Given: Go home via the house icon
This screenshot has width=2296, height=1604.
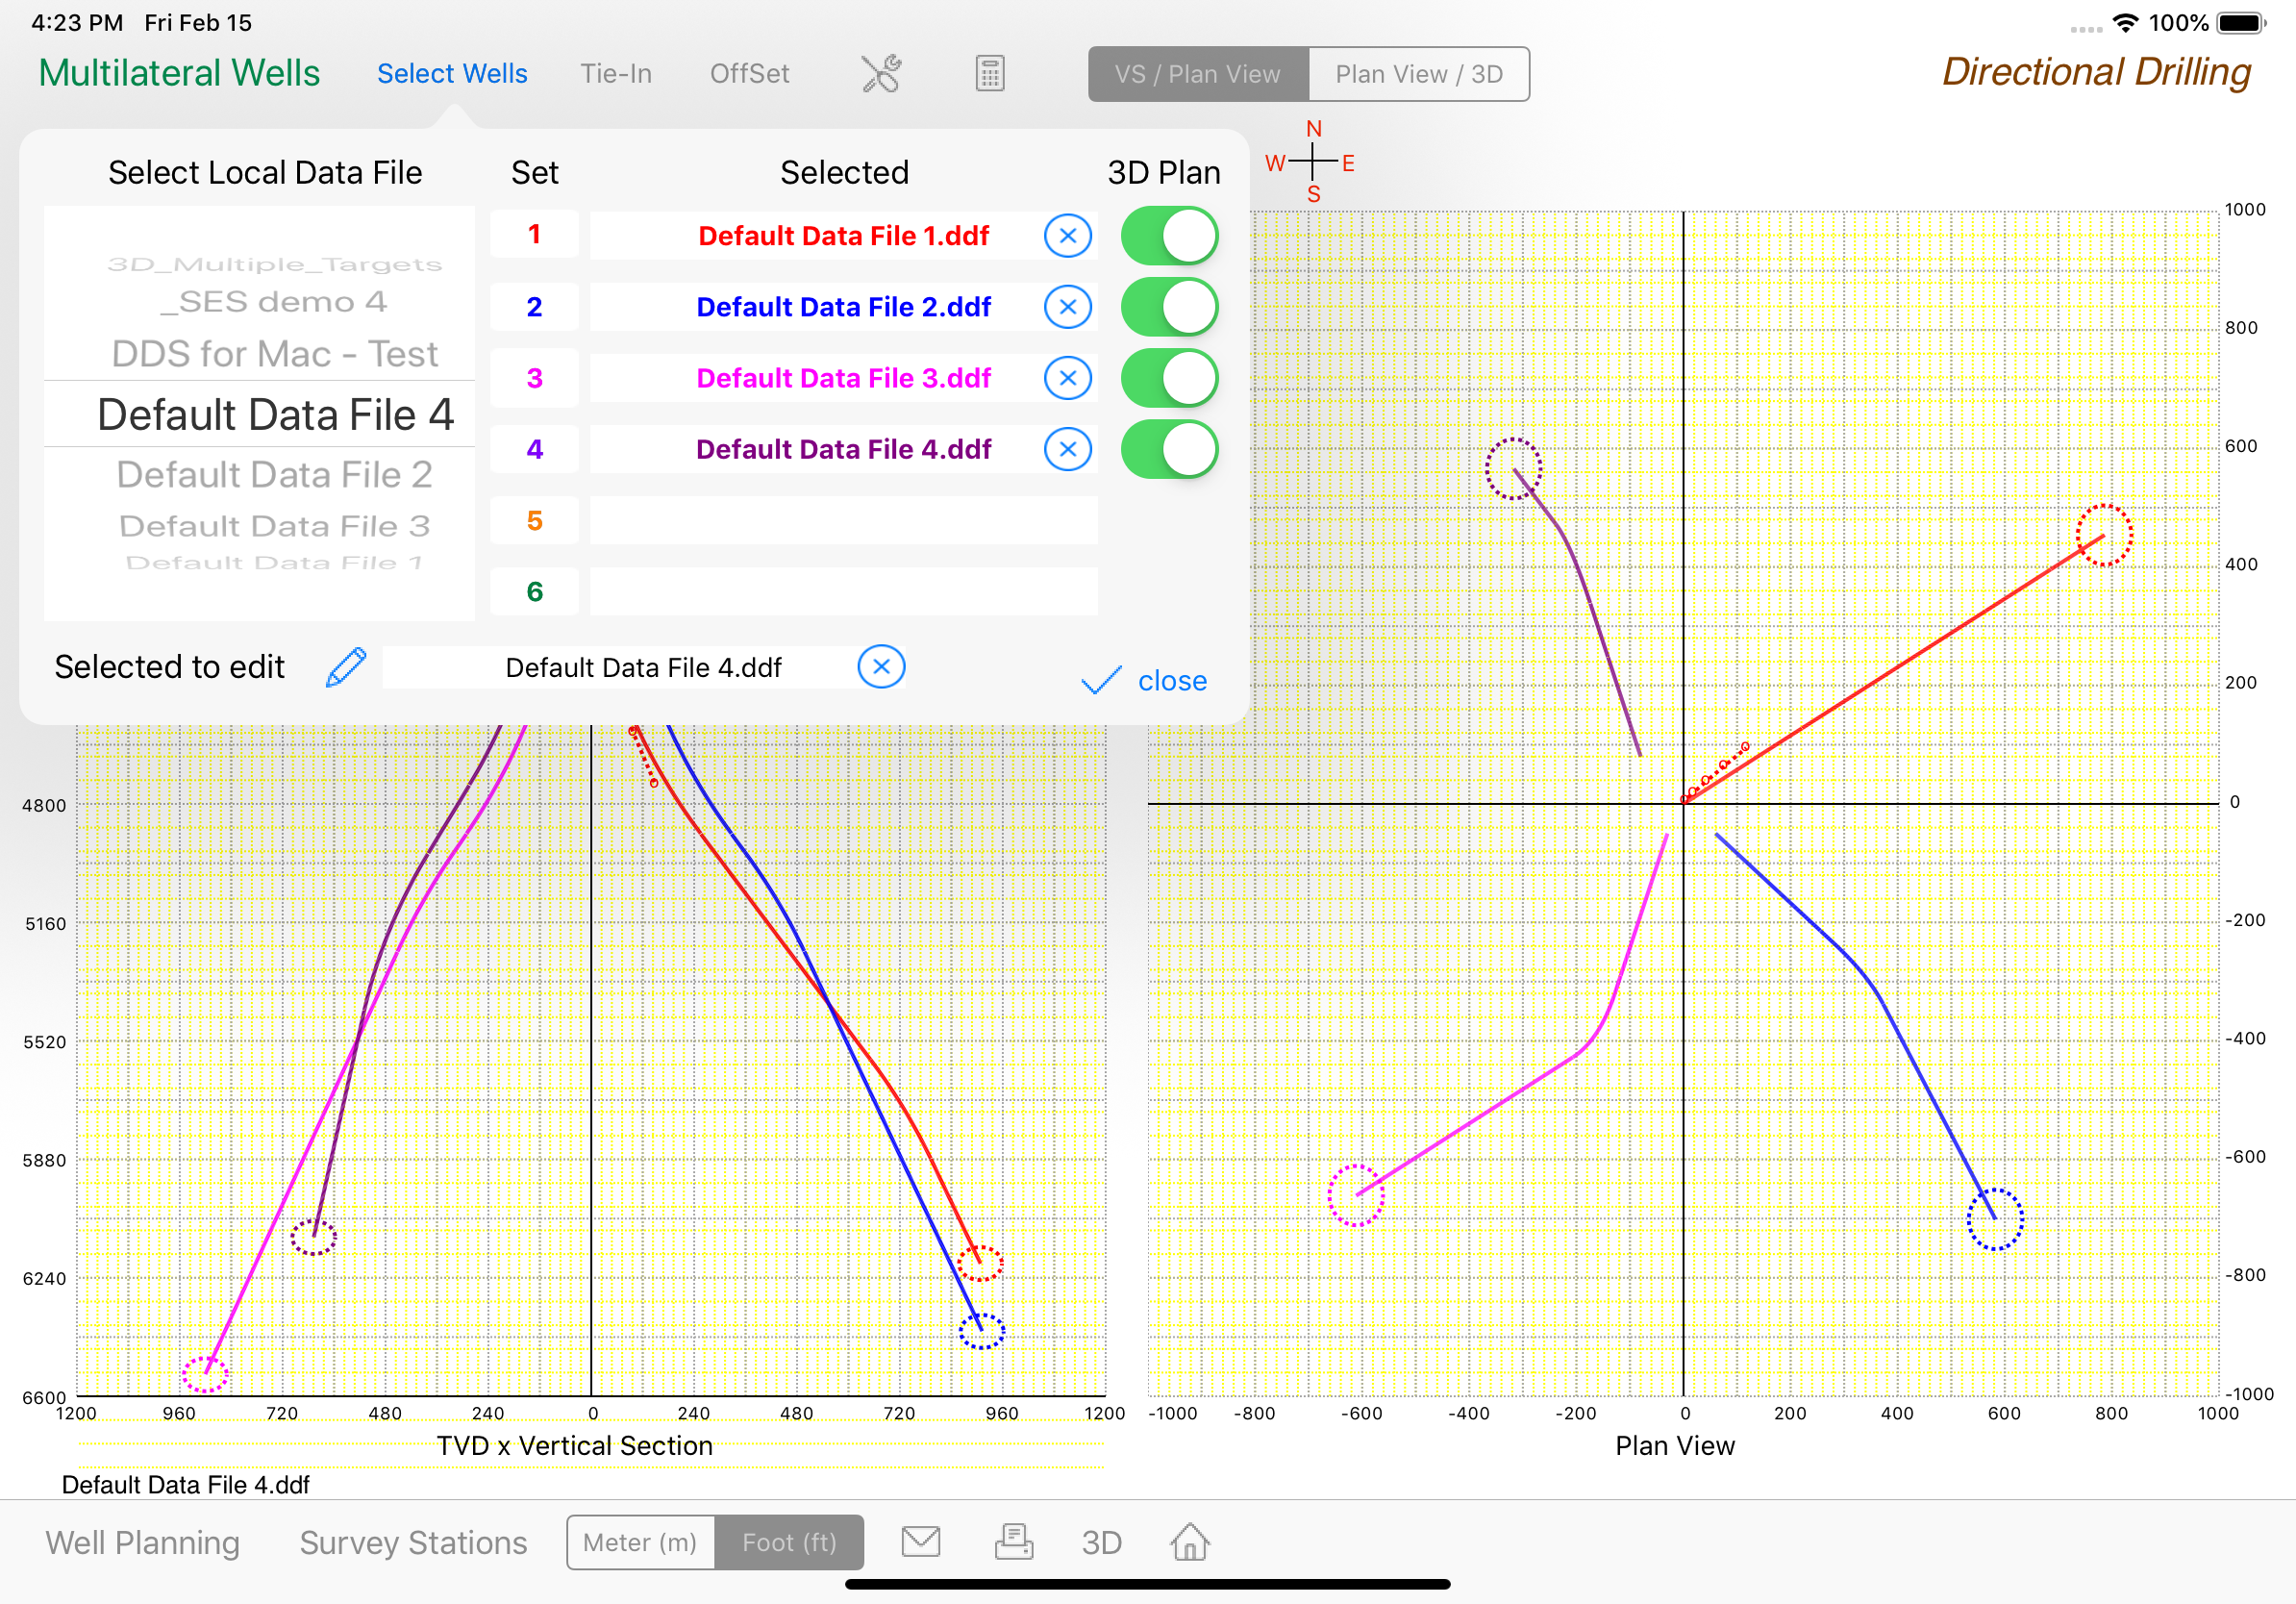Looking at the screenshot, I should click(x=1189, y=1541).
